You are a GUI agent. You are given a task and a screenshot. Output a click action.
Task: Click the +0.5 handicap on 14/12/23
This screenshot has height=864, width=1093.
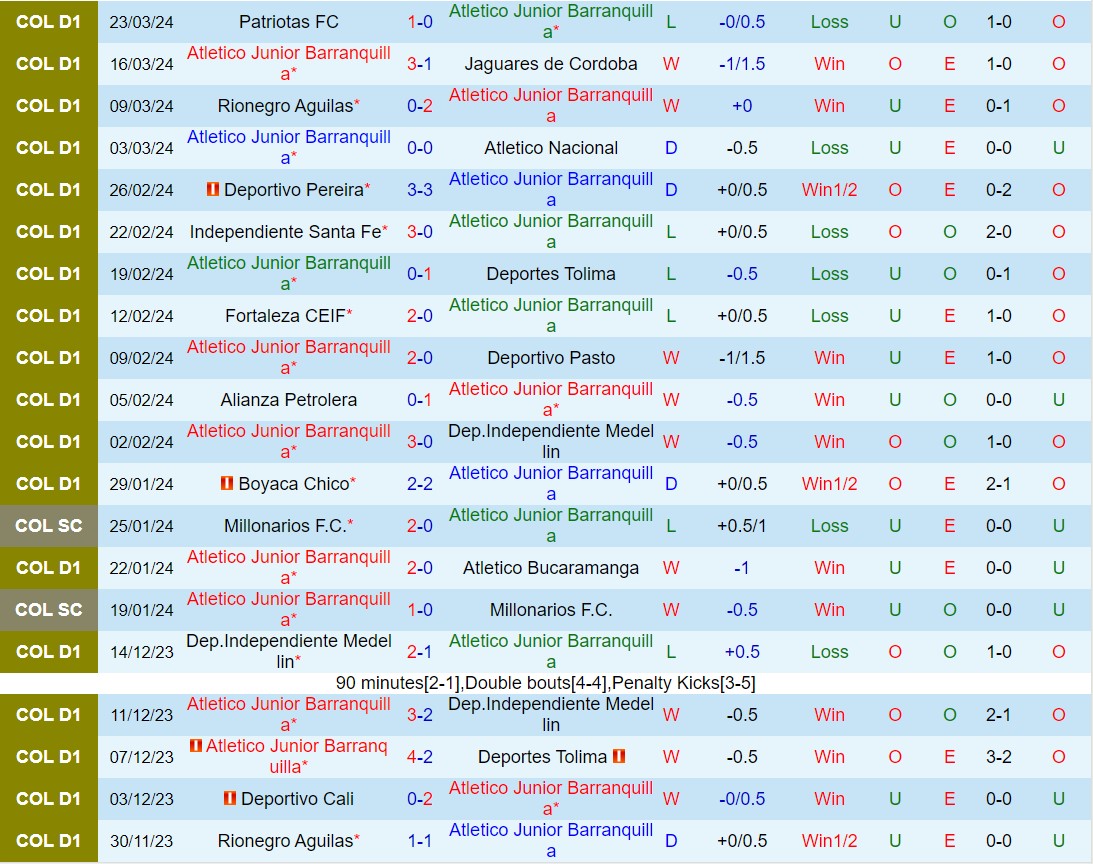742,651
